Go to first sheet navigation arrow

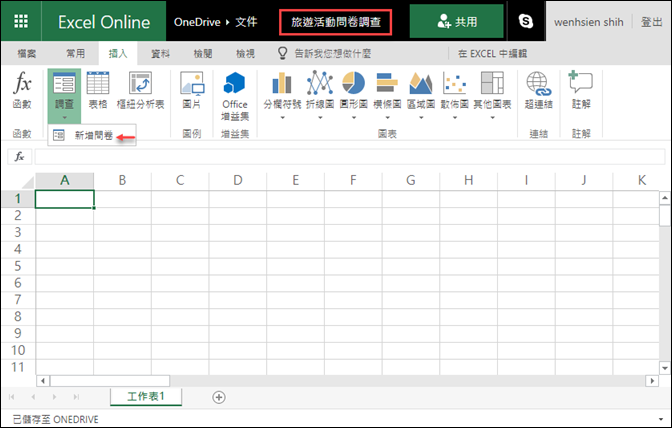point(12,397)
